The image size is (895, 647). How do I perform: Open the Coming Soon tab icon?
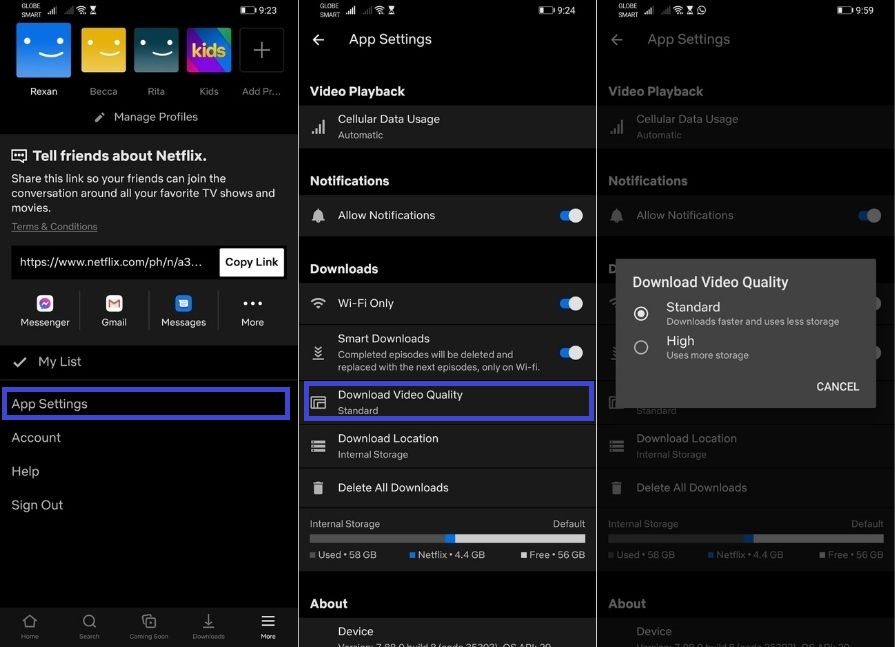(x=149, y=622)
